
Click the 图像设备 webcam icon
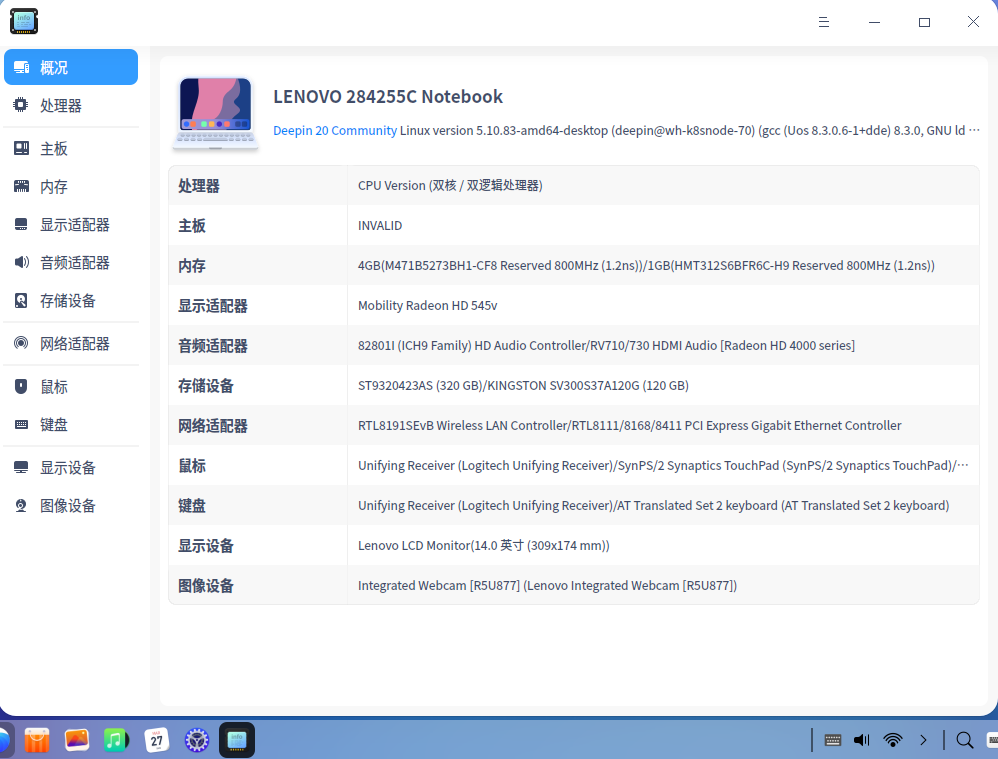21,506
